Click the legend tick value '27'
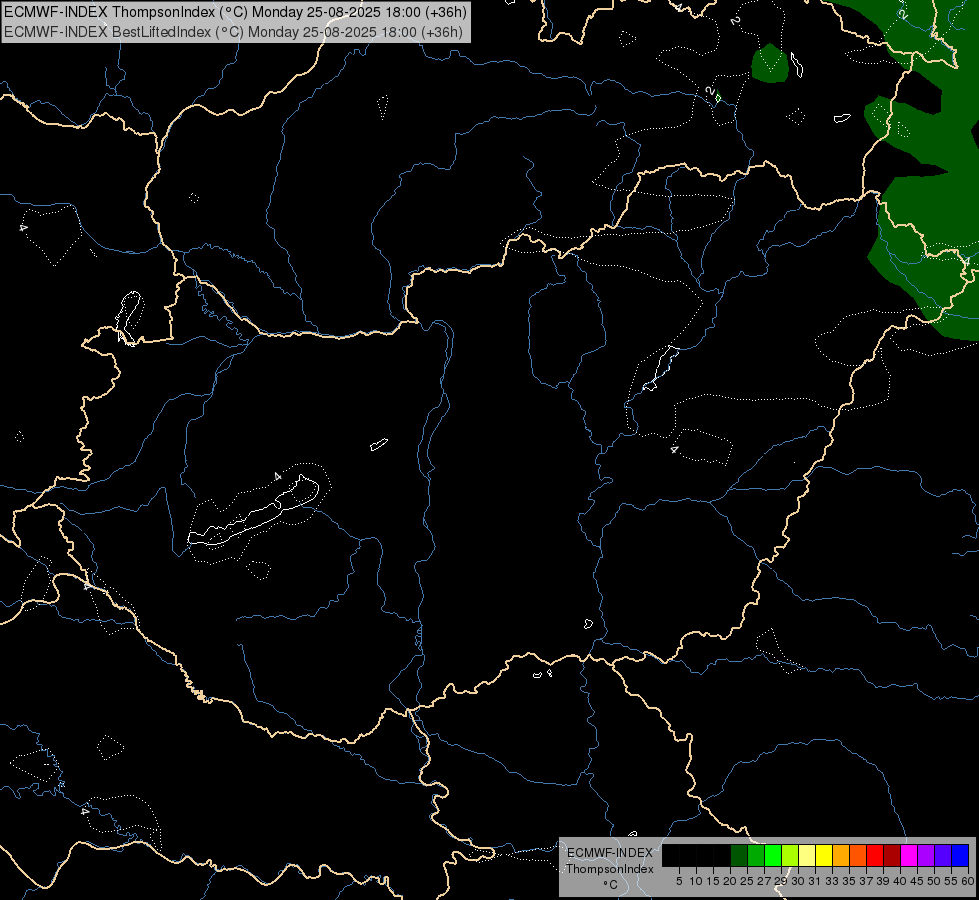Screen dimensions: 979x900 click(x=764, y=881)
